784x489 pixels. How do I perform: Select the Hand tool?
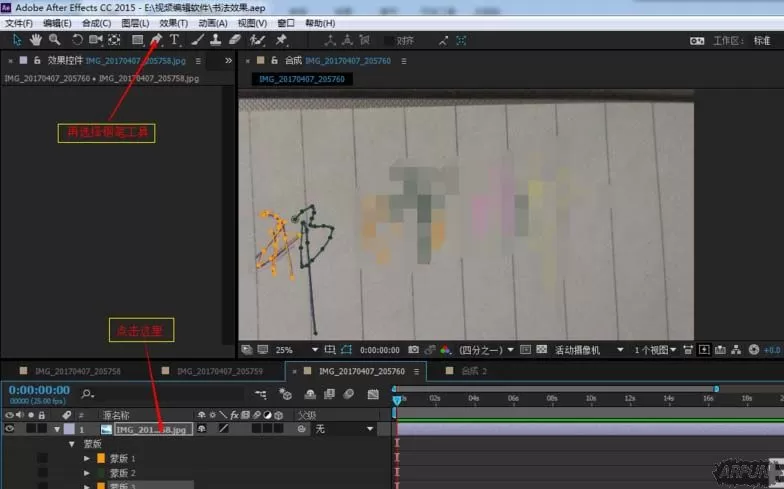pyautogui.click(x=36, y=40)
